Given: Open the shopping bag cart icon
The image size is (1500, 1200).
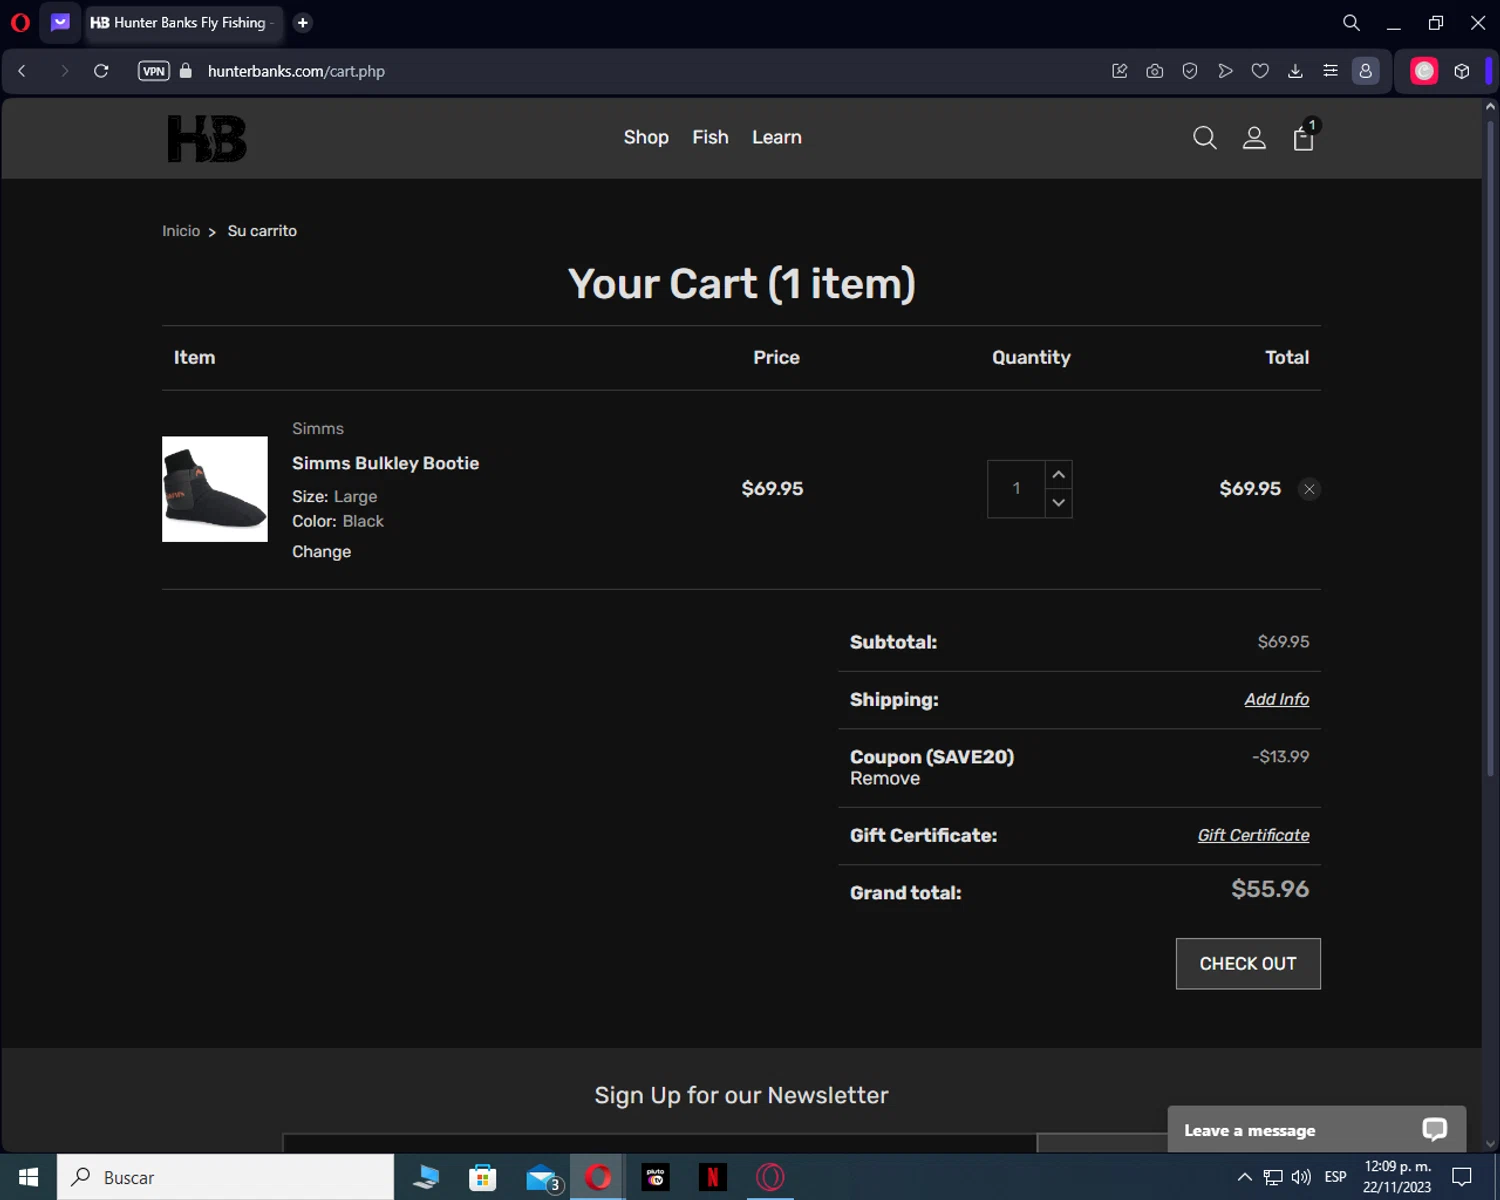Looking at the screenshot, I should pyautogui.click(x=1304, y=137).
